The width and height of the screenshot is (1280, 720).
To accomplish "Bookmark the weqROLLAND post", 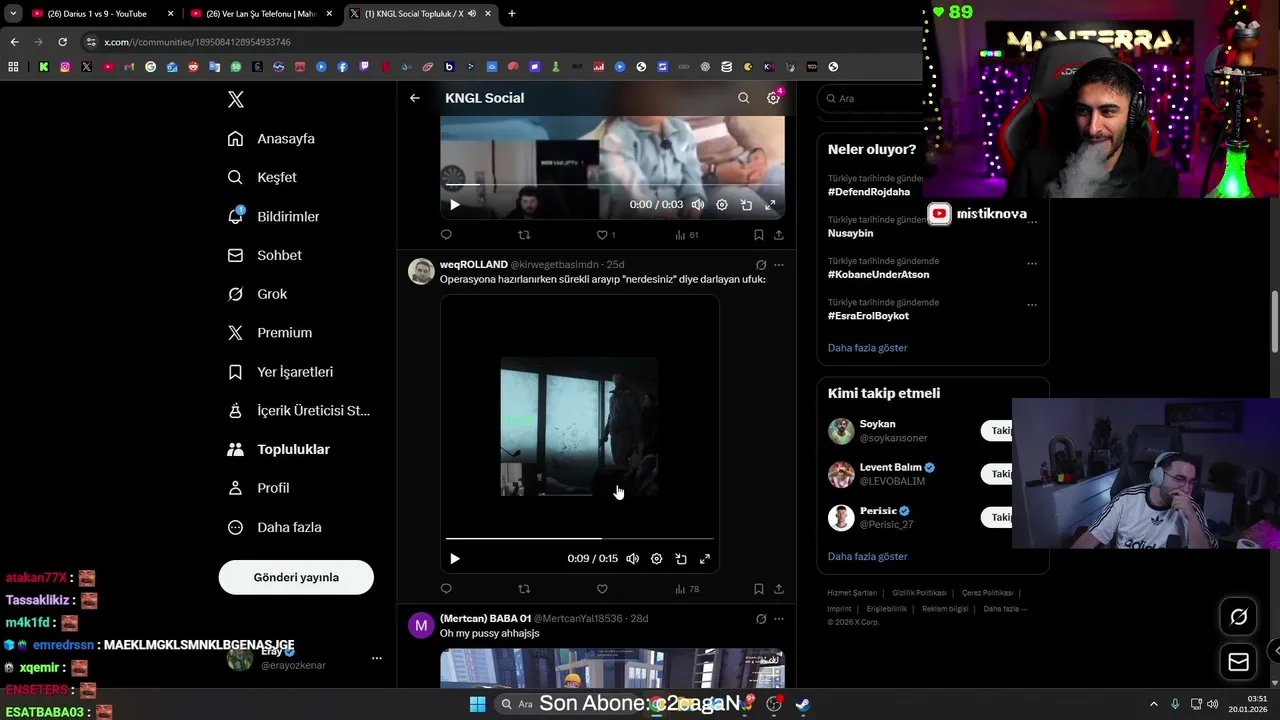I will point(758,589).
